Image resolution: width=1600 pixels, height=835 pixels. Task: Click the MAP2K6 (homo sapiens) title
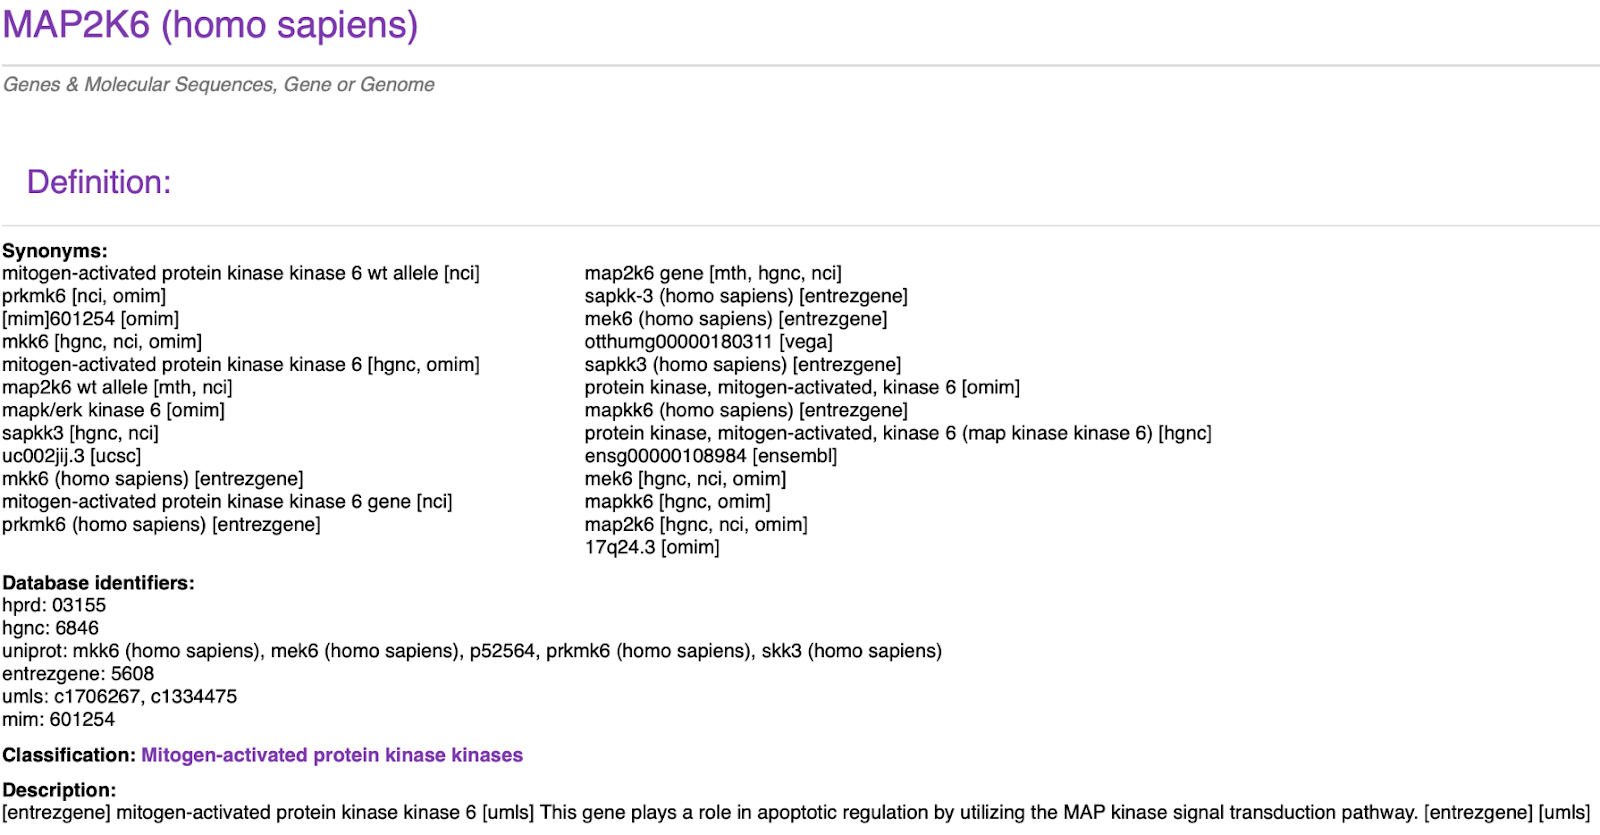[210, 24]
